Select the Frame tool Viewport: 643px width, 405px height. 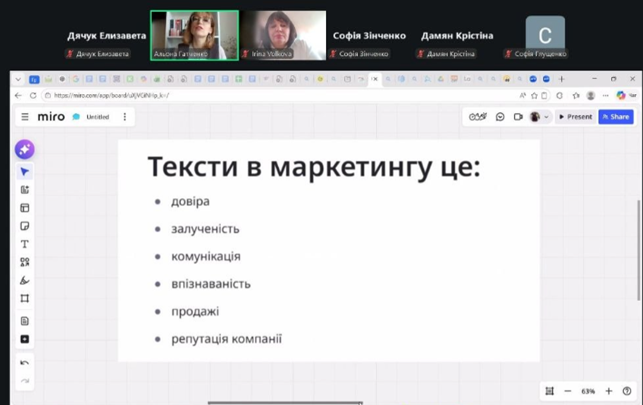(25, 298)
